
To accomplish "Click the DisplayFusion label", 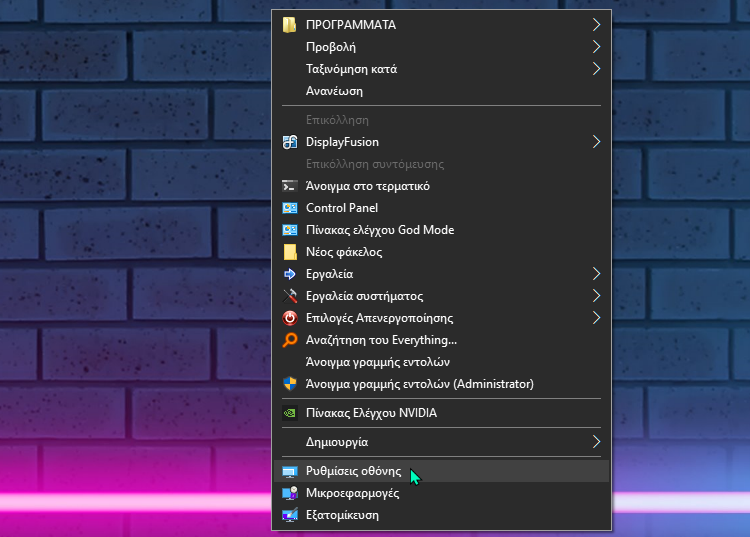I will coord(342,142).
